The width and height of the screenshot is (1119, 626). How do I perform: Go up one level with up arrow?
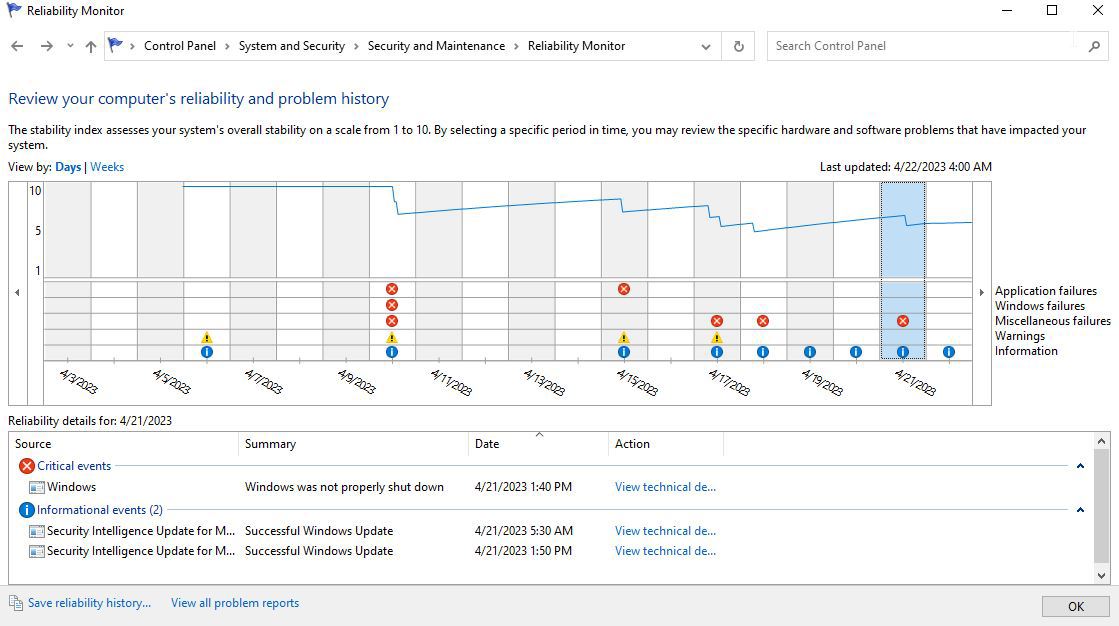click(91, 46)
